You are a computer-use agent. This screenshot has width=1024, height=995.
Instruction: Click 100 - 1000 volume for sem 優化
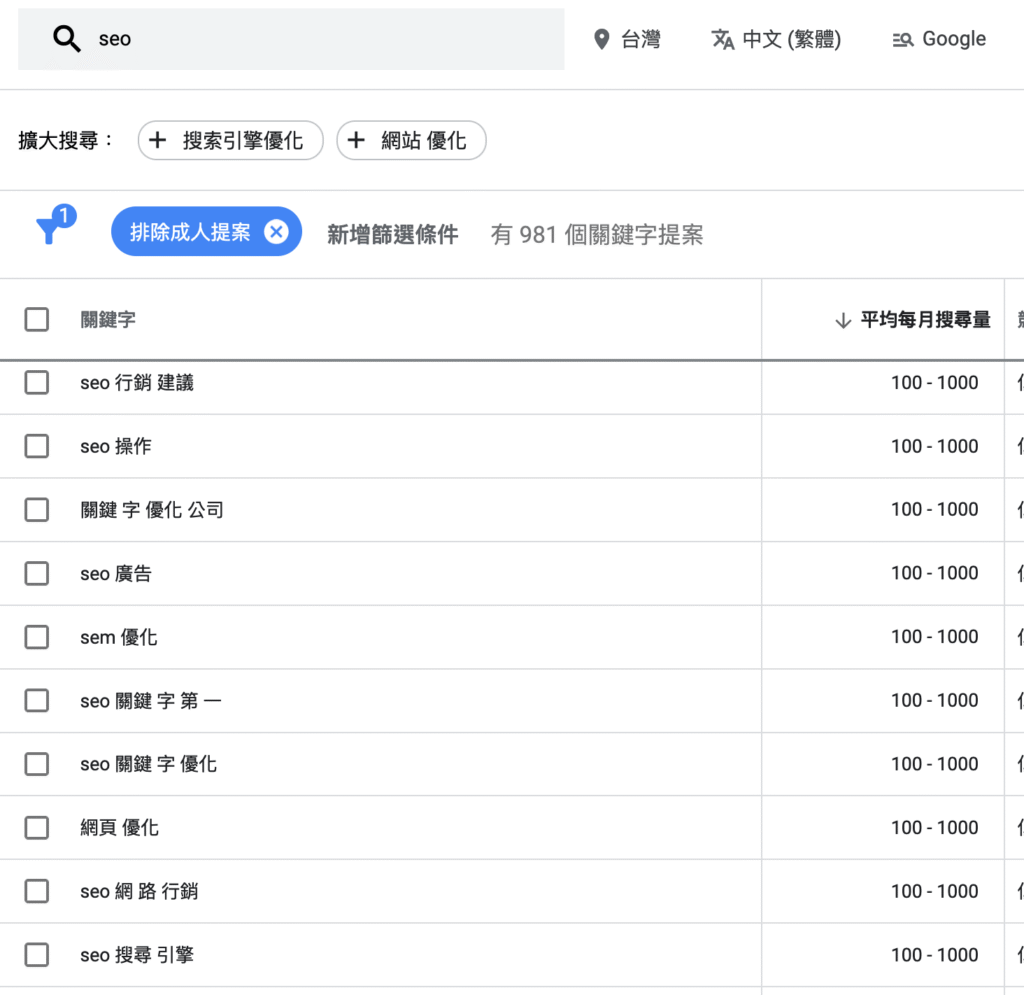tap(935, 637)
